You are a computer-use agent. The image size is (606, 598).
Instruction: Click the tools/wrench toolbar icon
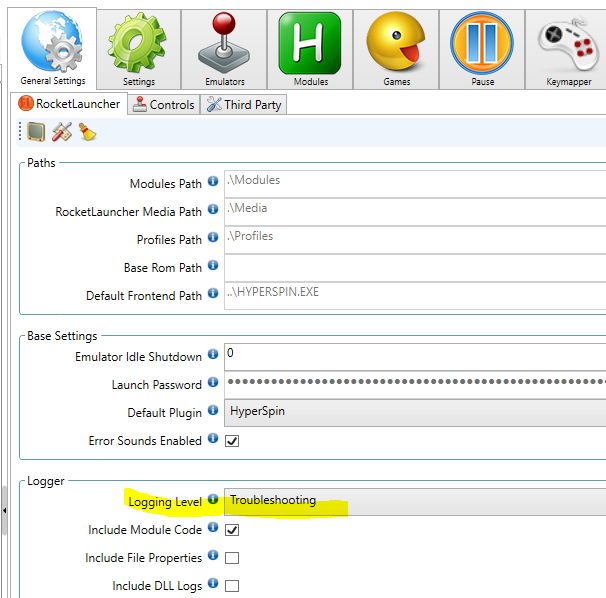tap(62, 132)
